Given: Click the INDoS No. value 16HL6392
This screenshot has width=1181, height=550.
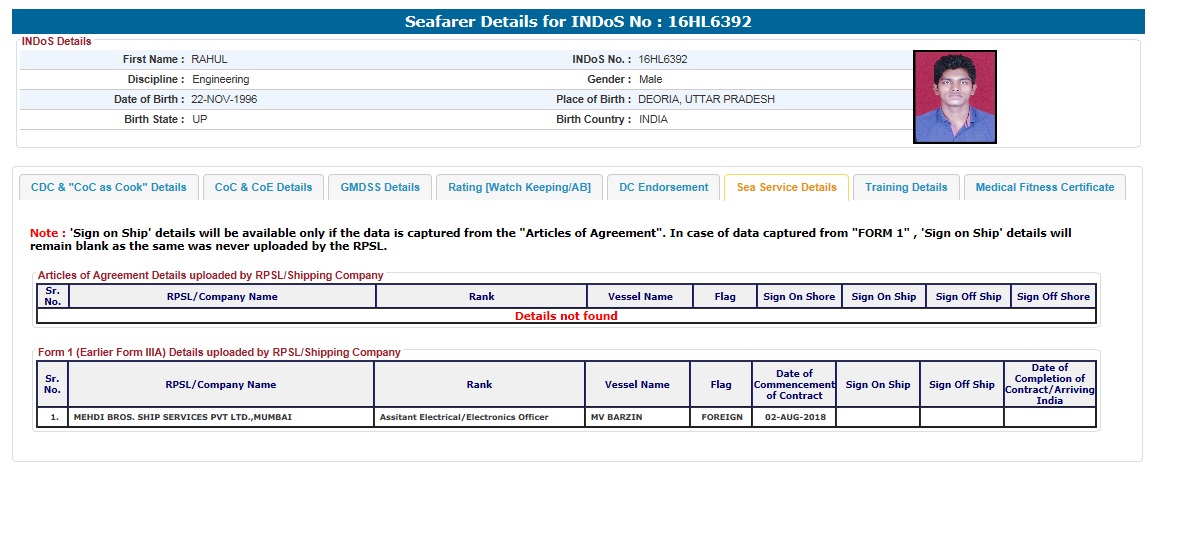Looking at the screenshot, I should click(x=662, y=59).
